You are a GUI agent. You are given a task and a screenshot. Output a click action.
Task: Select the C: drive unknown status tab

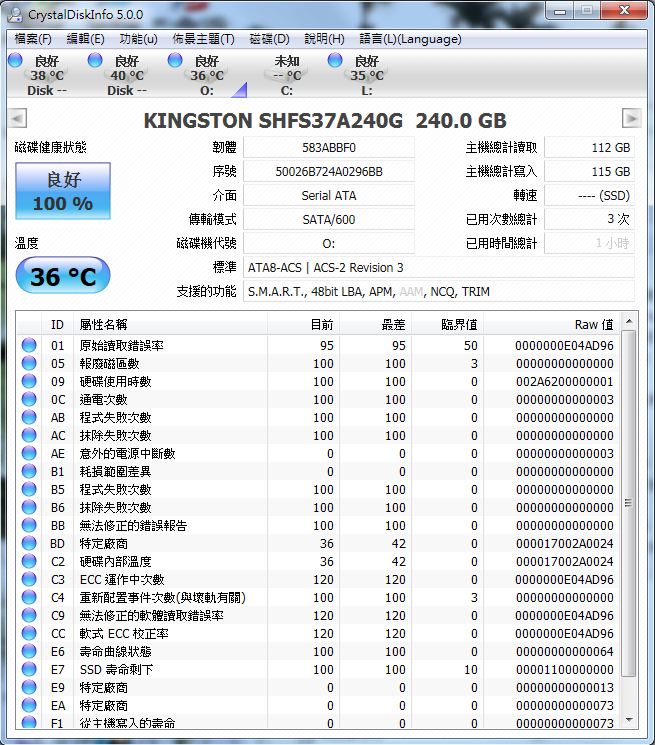click(x=287, y=75)
